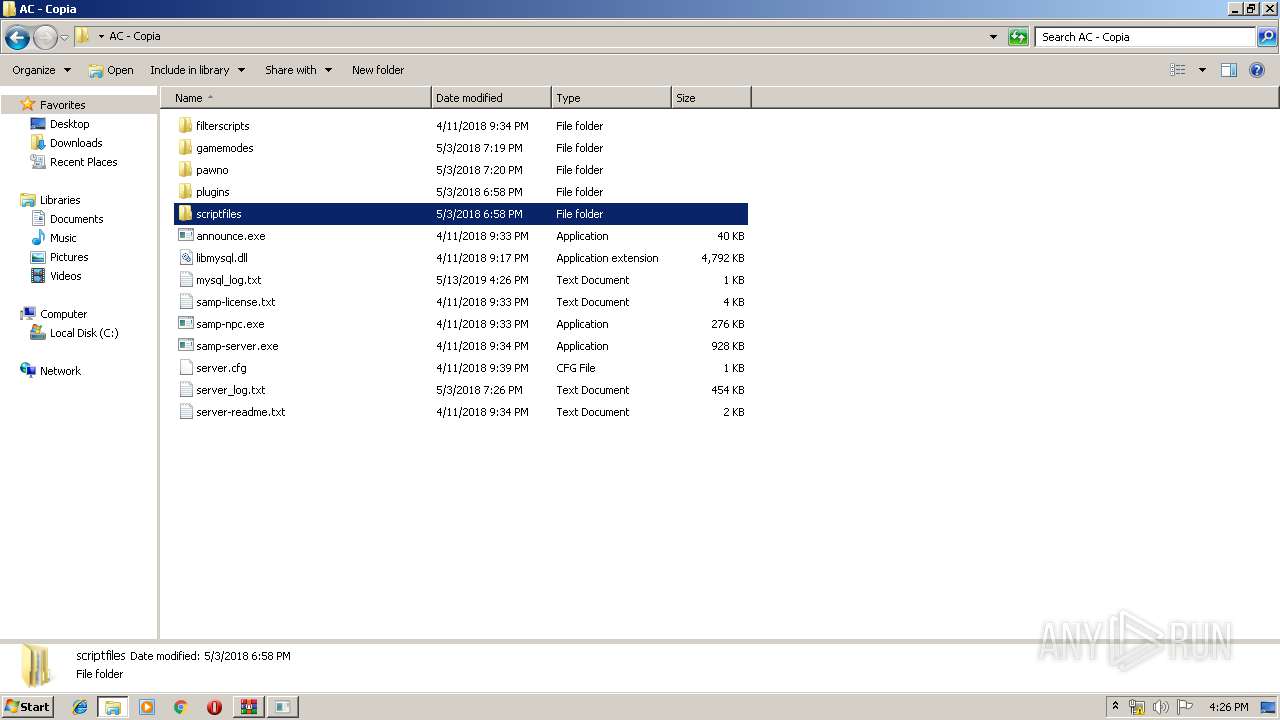Open address bar history dropdown arrow
The width and height of the screenshot is (1280, 720).
tap(993, 37)
